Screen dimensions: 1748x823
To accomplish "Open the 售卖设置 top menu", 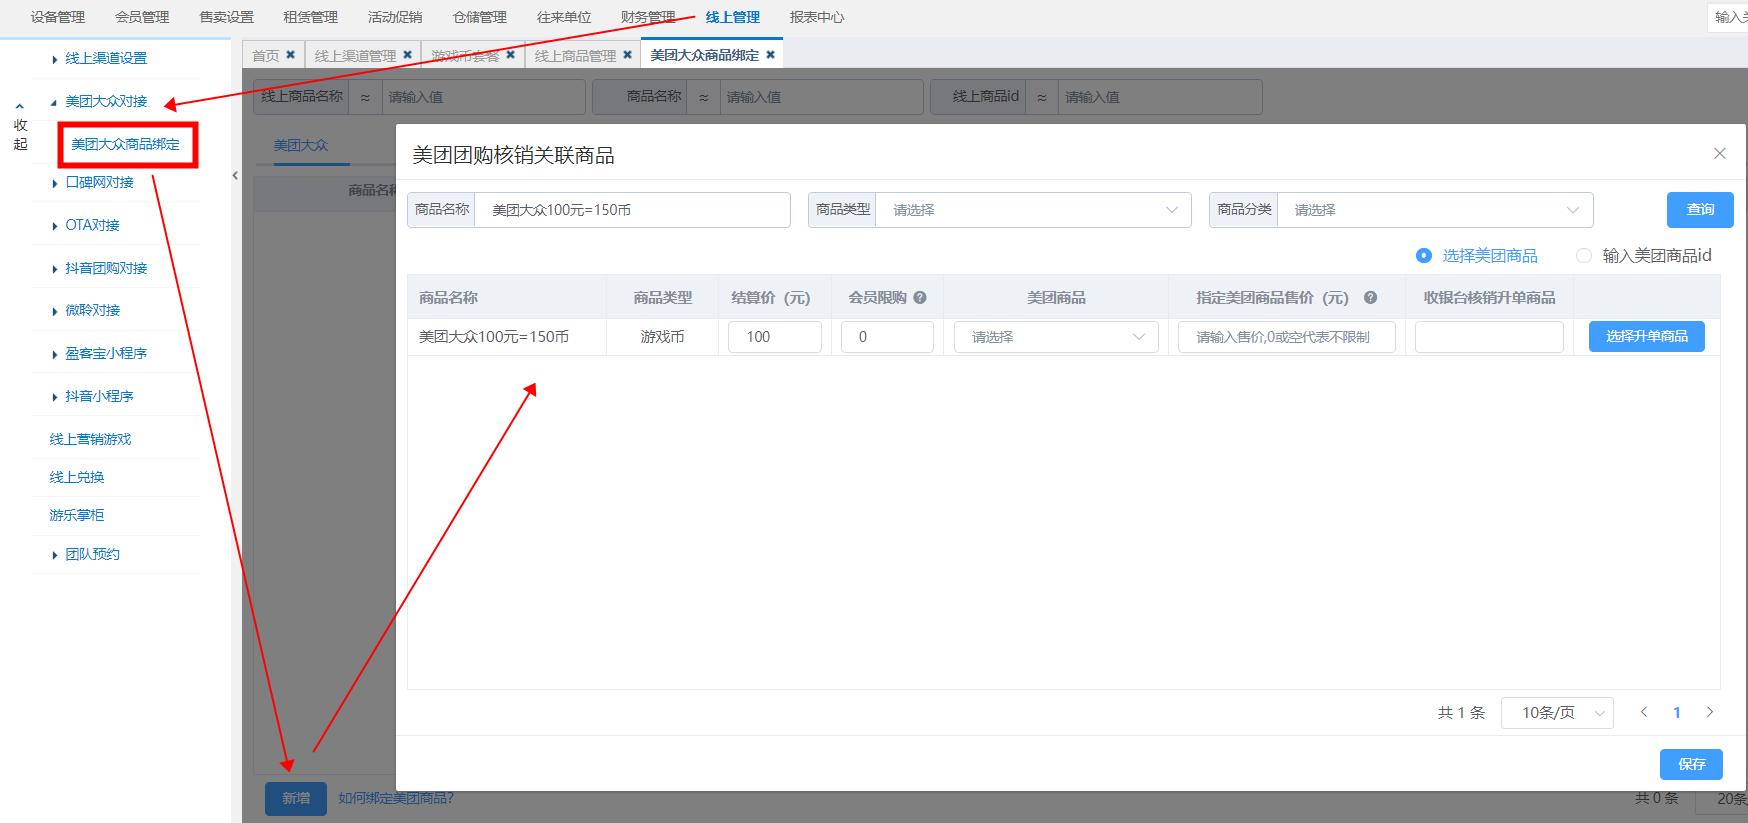I will point(226,17).
